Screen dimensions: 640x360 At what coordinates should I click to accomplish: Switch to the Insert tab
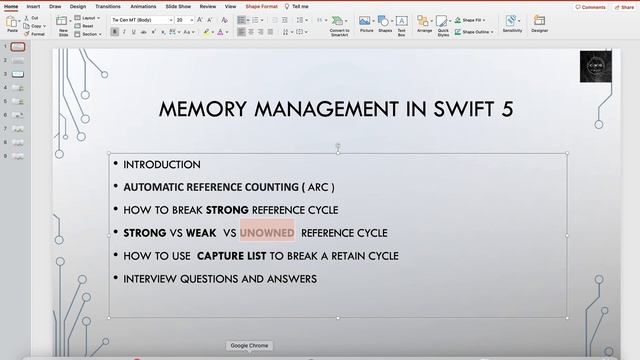(x=33, y=7)
